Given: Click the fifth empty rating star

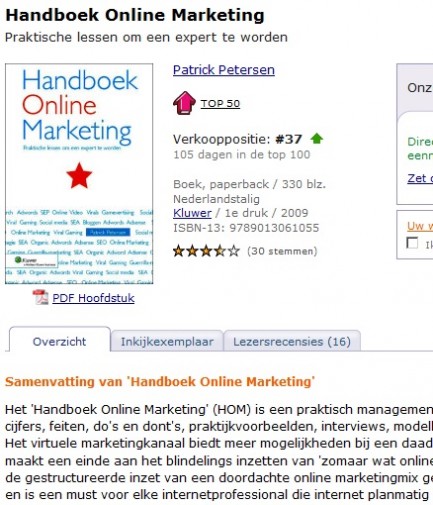Looking at the screenshot, I should click(x=234, y=251).
